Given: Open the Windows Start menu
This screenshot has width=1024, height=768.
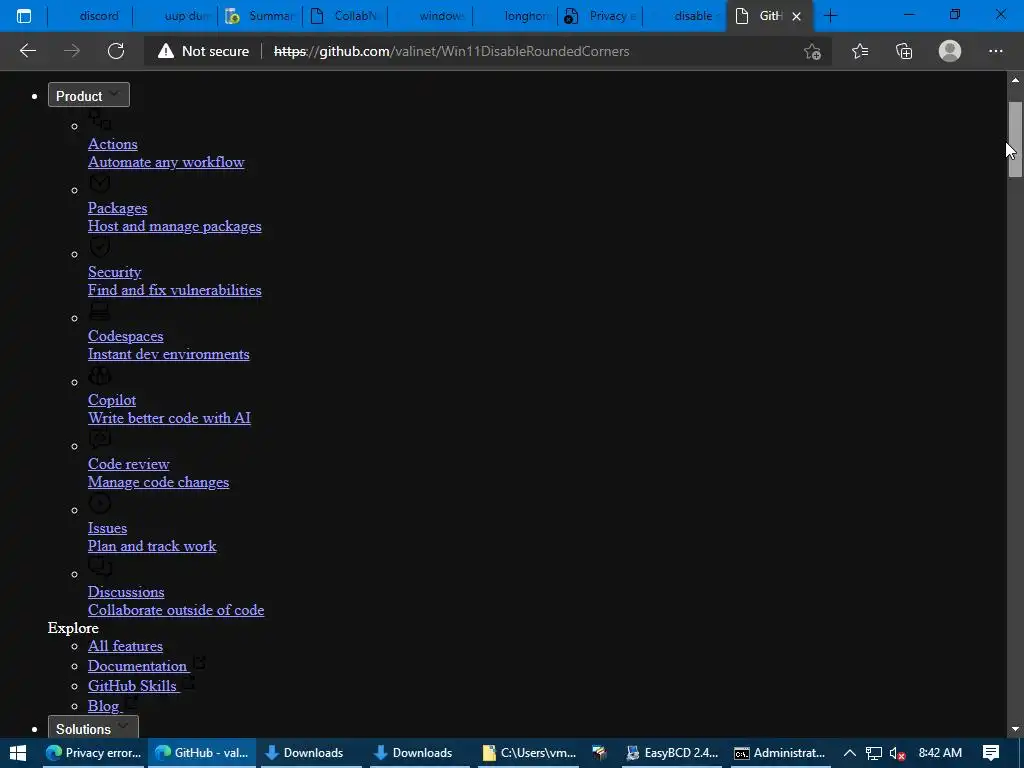Looking at the screenshot, I should click(18, 753).
